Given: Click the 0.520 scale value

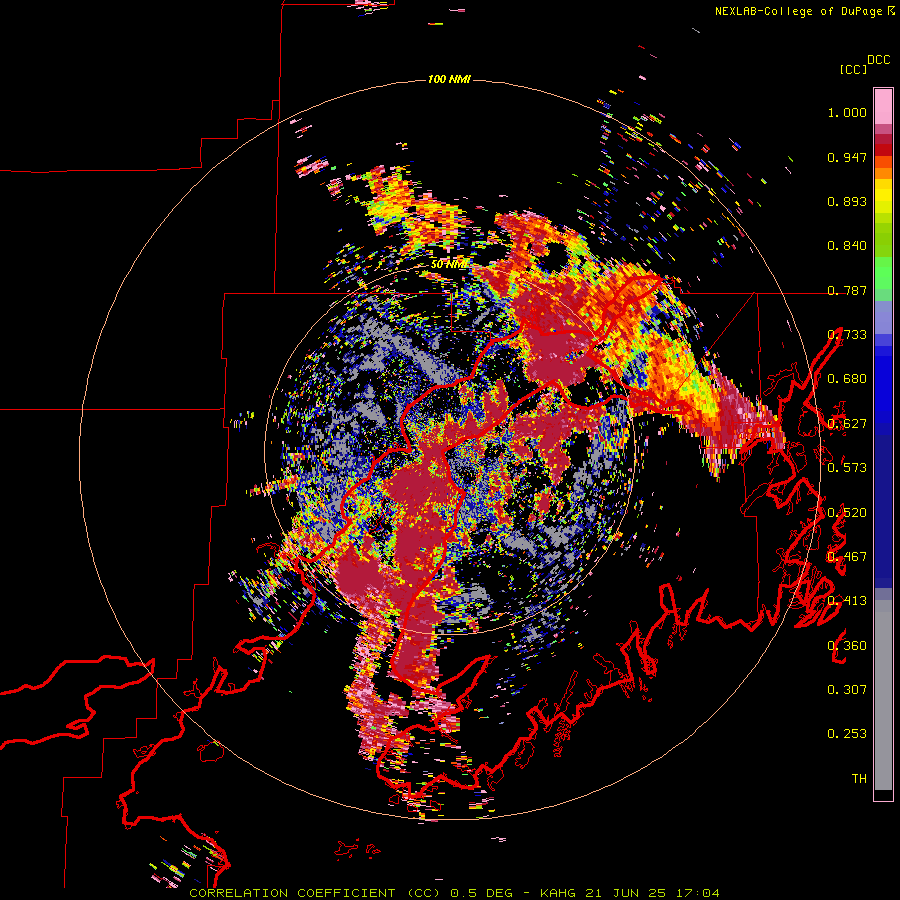Looking at the screenshot, I should [x=847, y=513].
